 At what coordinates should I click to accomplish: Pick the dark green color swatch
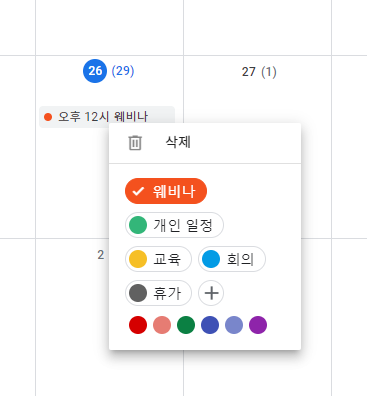pos(186,325)
